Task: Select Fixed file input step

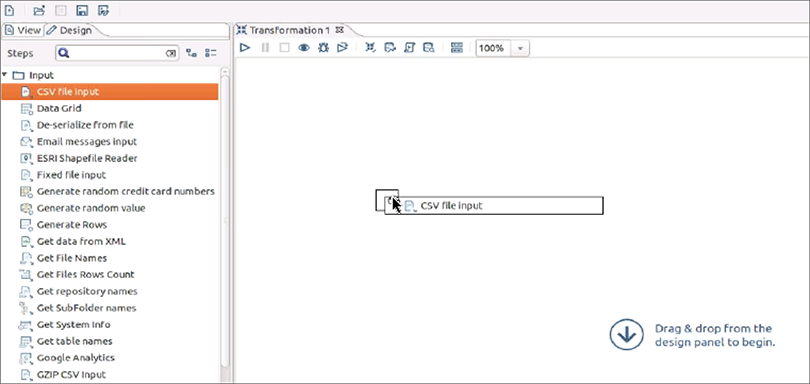Action: tap(71, 175)
